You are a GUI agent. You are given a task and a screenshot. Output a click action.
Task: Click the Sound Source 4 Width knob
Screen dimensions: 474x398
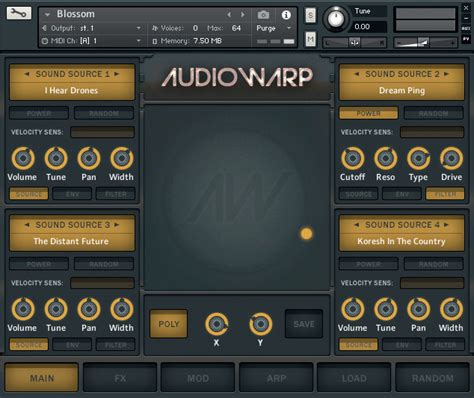(x=451, y=309)
